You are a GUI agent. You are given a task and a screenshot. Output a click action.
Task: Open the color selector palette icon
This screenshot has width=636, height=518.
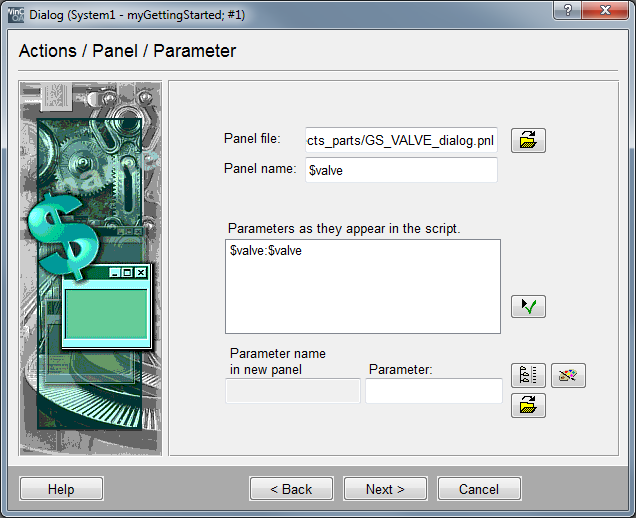[568, 376]
